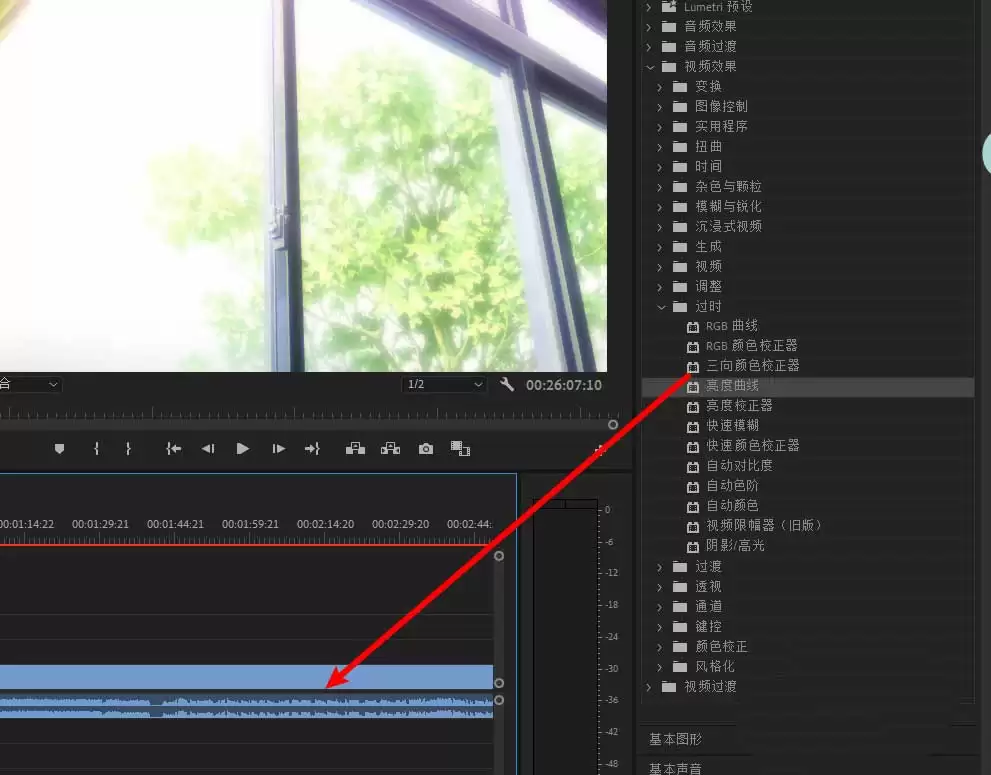
Task: Add a marker using the marker icon
Action: (59, 449)
